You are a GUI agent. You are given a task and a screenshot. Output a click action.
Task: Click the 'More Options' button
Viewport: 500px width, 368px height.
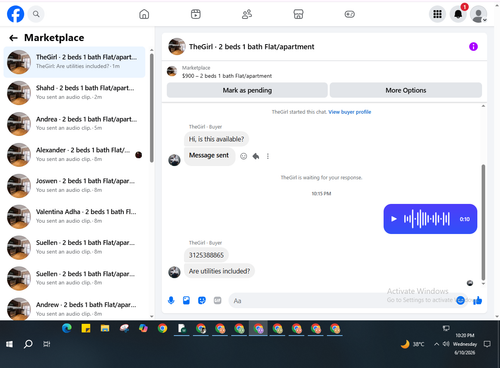[406, 90]
